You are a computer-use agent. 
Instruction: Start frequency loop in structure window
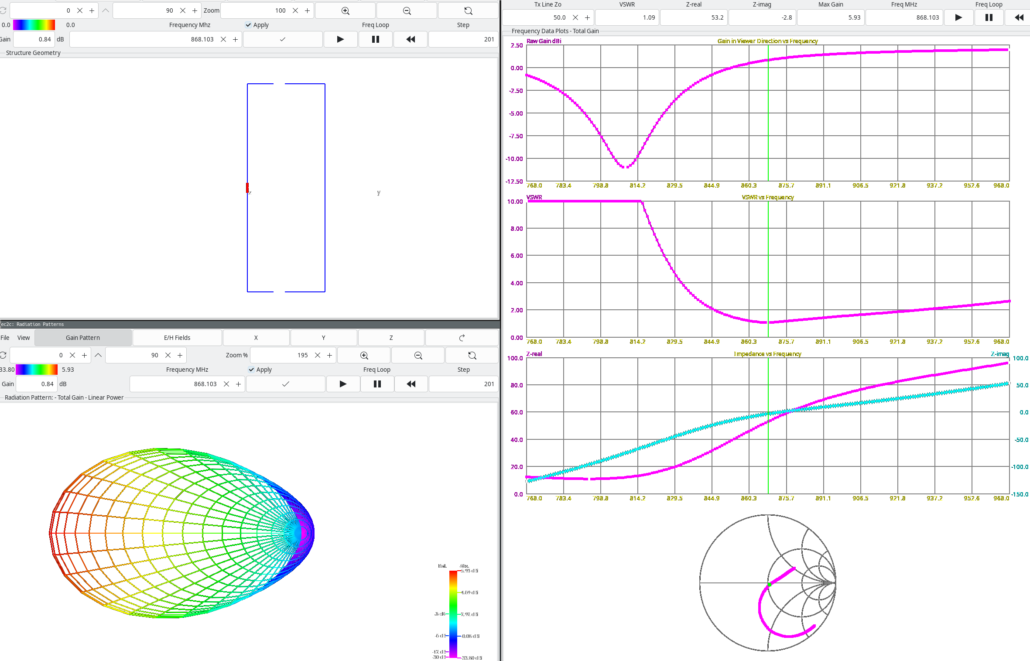point(340,39)
